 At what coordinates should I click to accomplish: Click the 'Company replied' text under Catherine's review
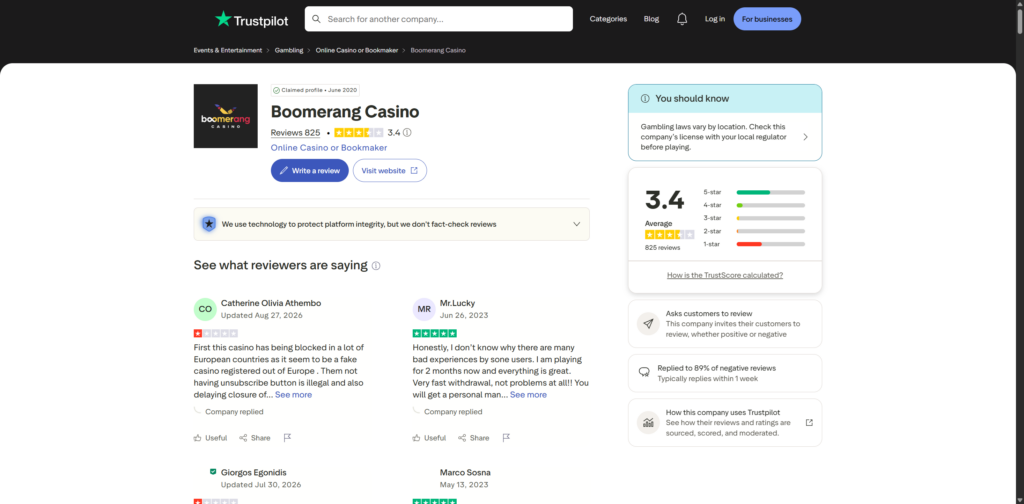tap(234, 412)
